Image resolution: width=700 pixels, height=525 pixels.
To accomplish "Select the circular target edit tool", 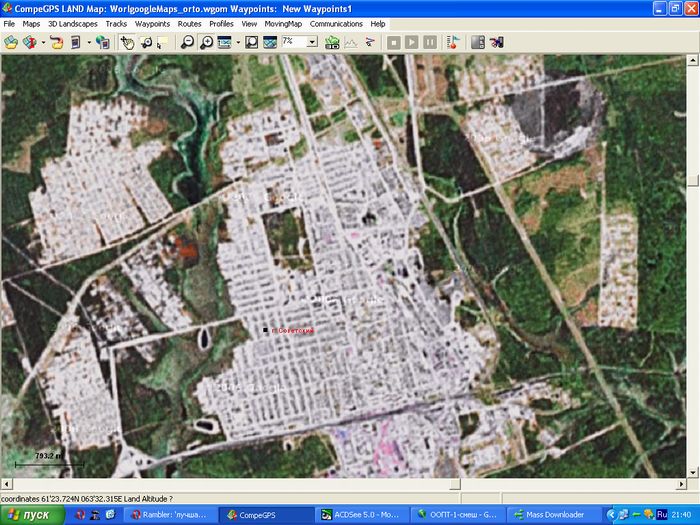I will [x=146, y=42].
